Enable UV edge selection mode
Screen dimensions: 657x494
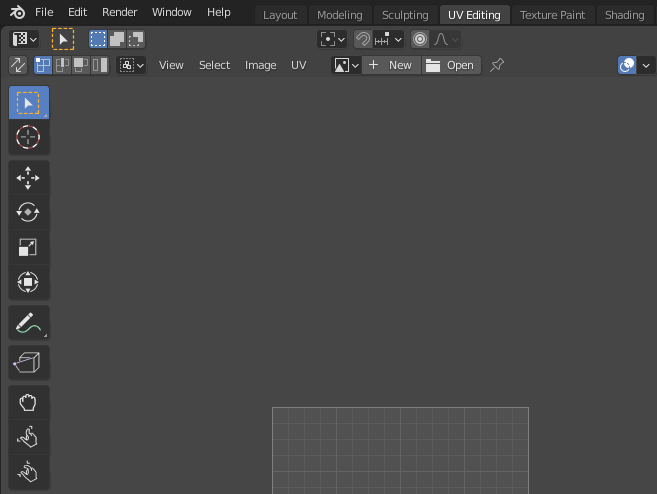point(62,65)
